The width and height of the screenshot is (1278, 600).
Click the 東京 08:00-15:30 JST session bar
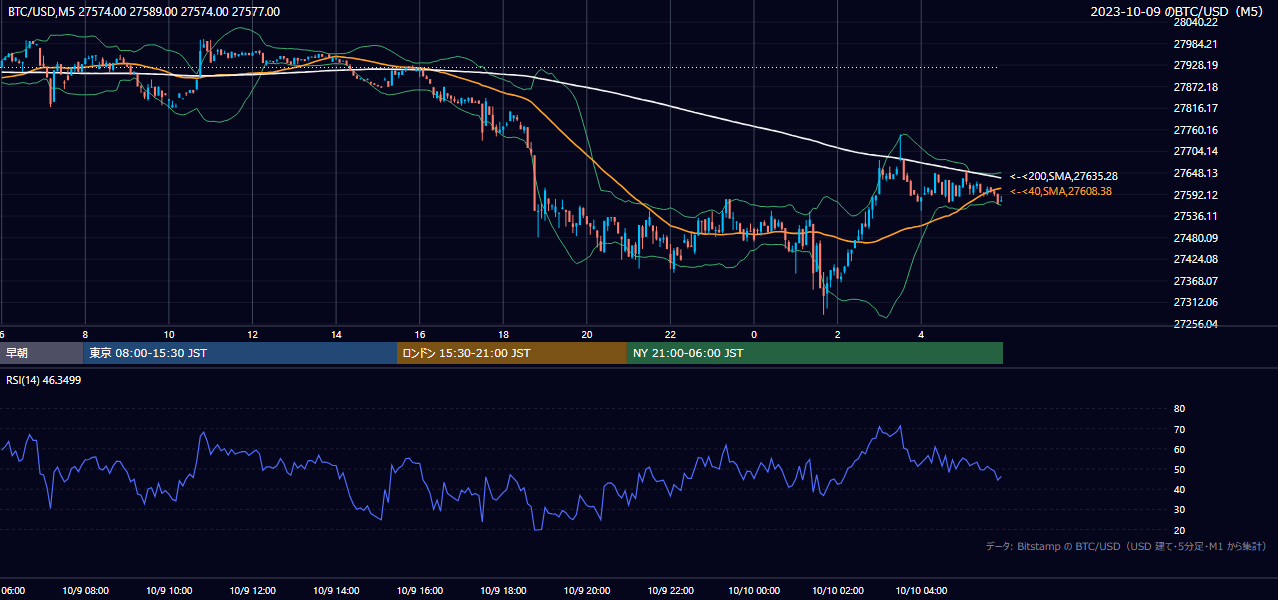240,353
